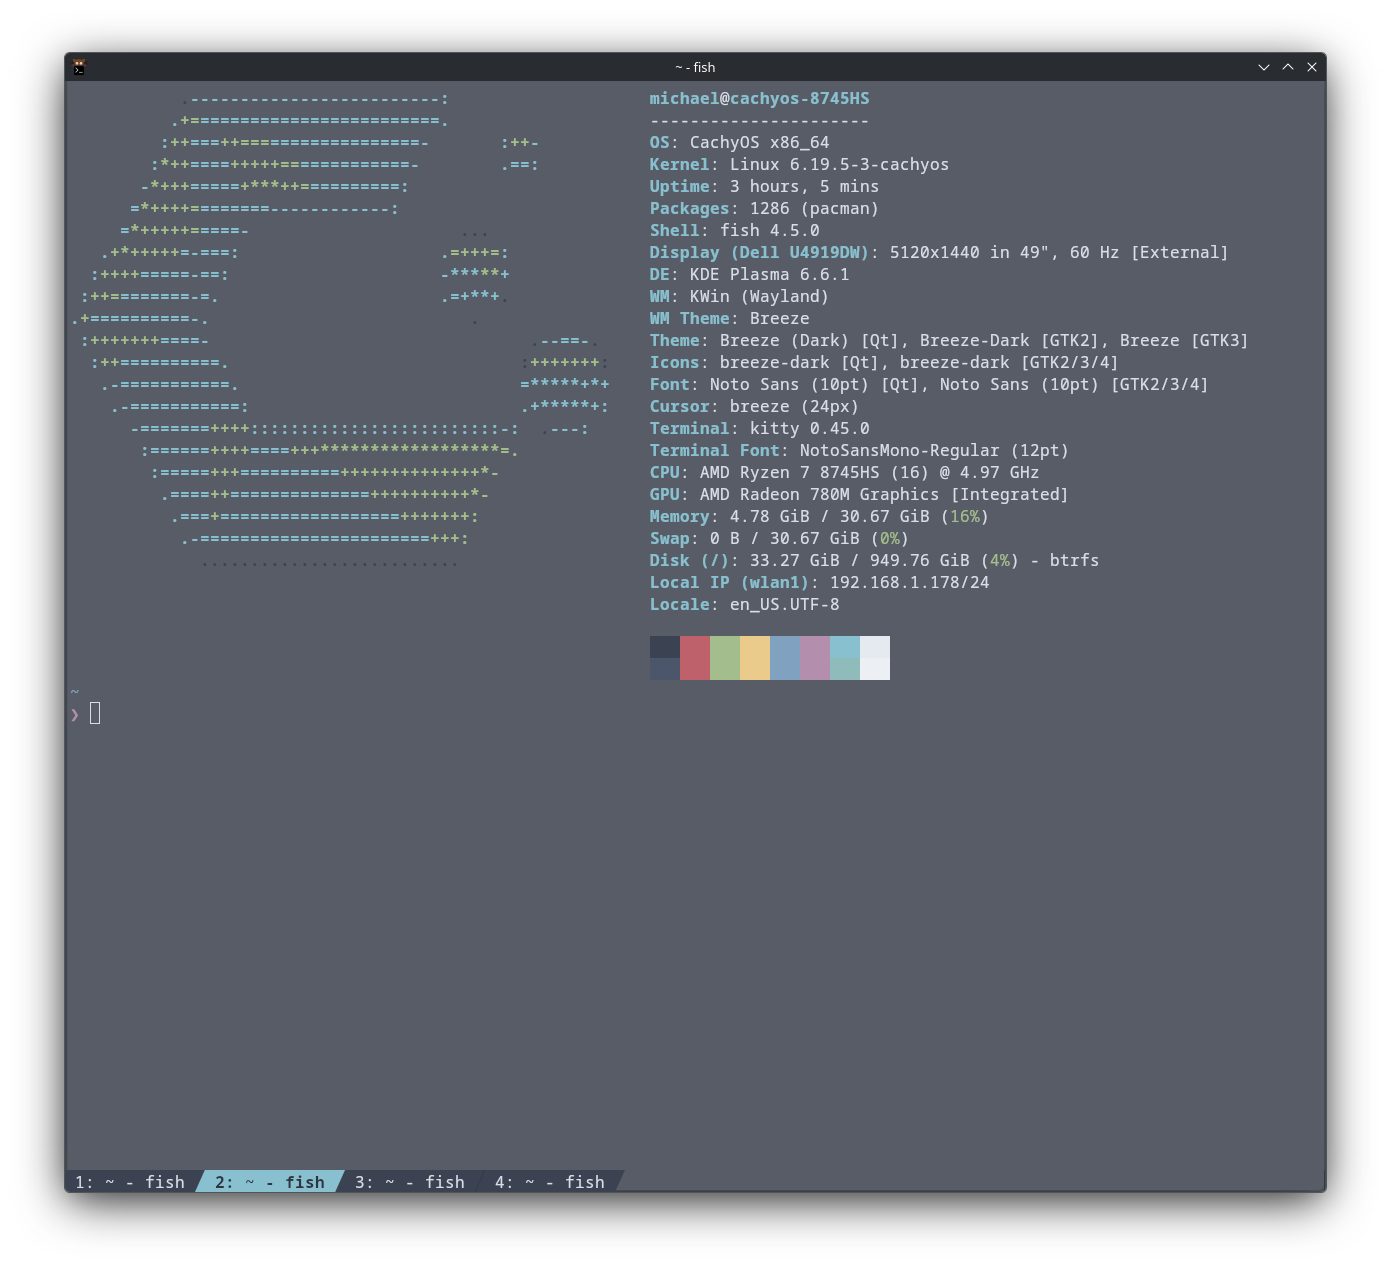Click the minimize chevron in the title bar
Screen dimensions: 1391x1269
click(1263, 67)
